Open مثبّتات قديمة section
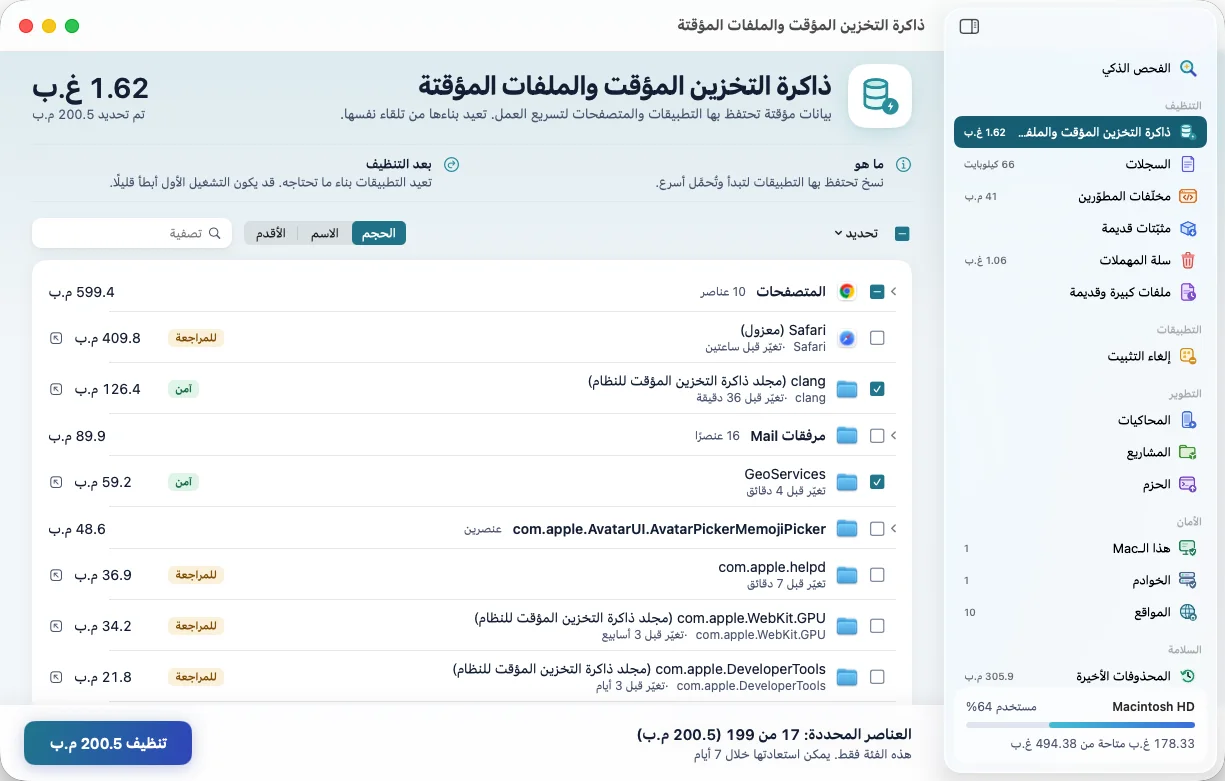 (1080, 228)
